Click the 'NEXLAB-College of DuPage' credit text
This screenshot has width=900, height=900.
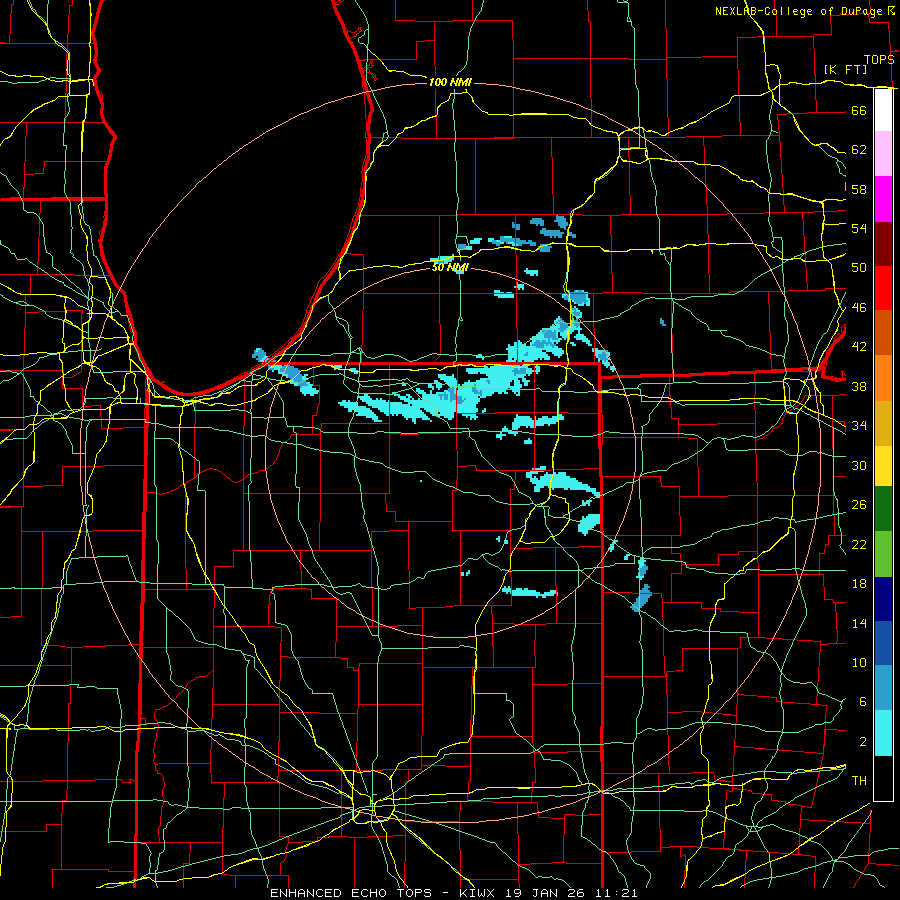point(799,11)
